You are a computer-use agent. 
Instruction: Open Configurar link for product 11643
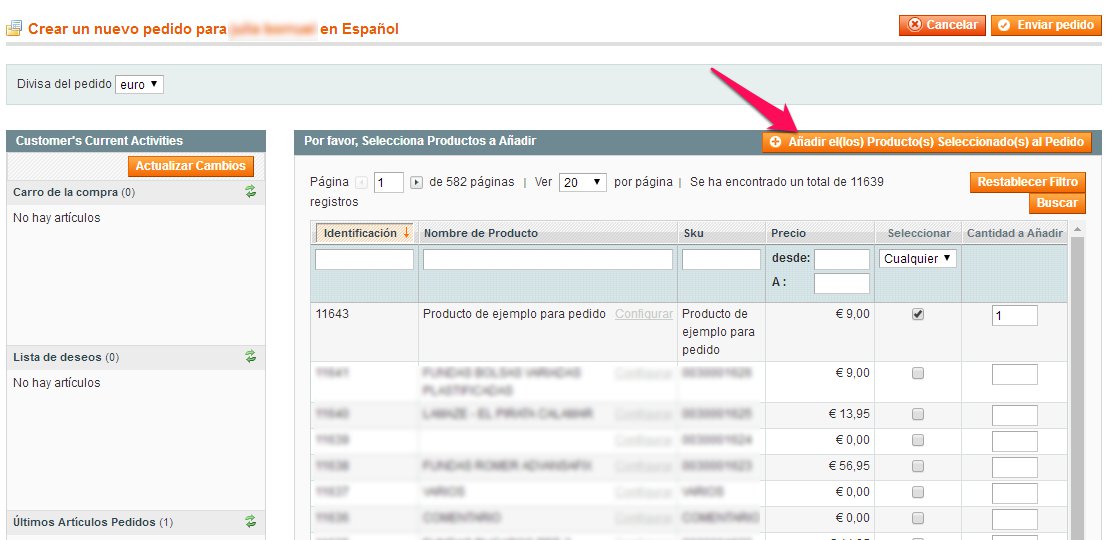point(643,314)
